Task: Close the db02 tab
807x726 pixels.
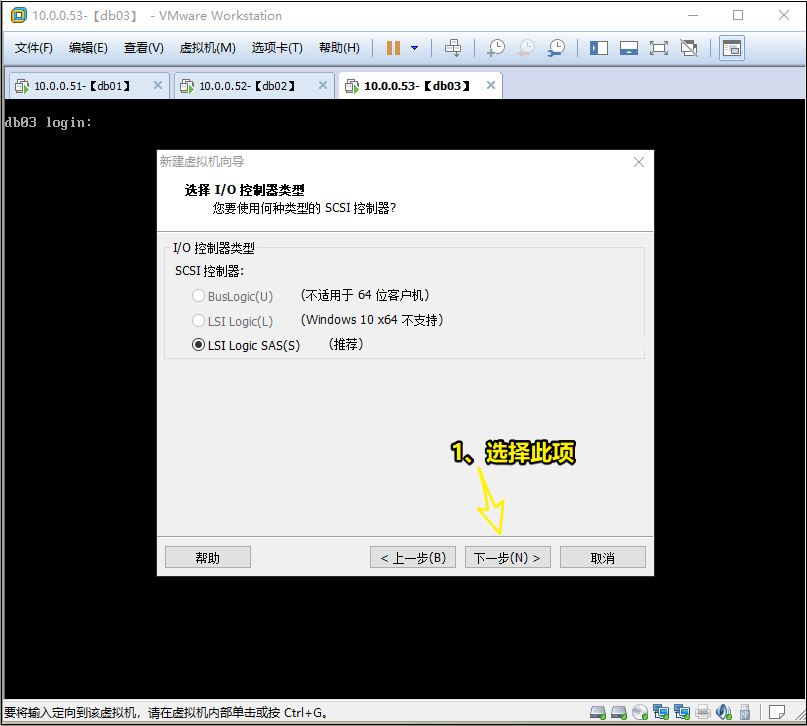Action: [x=323, y=85]
